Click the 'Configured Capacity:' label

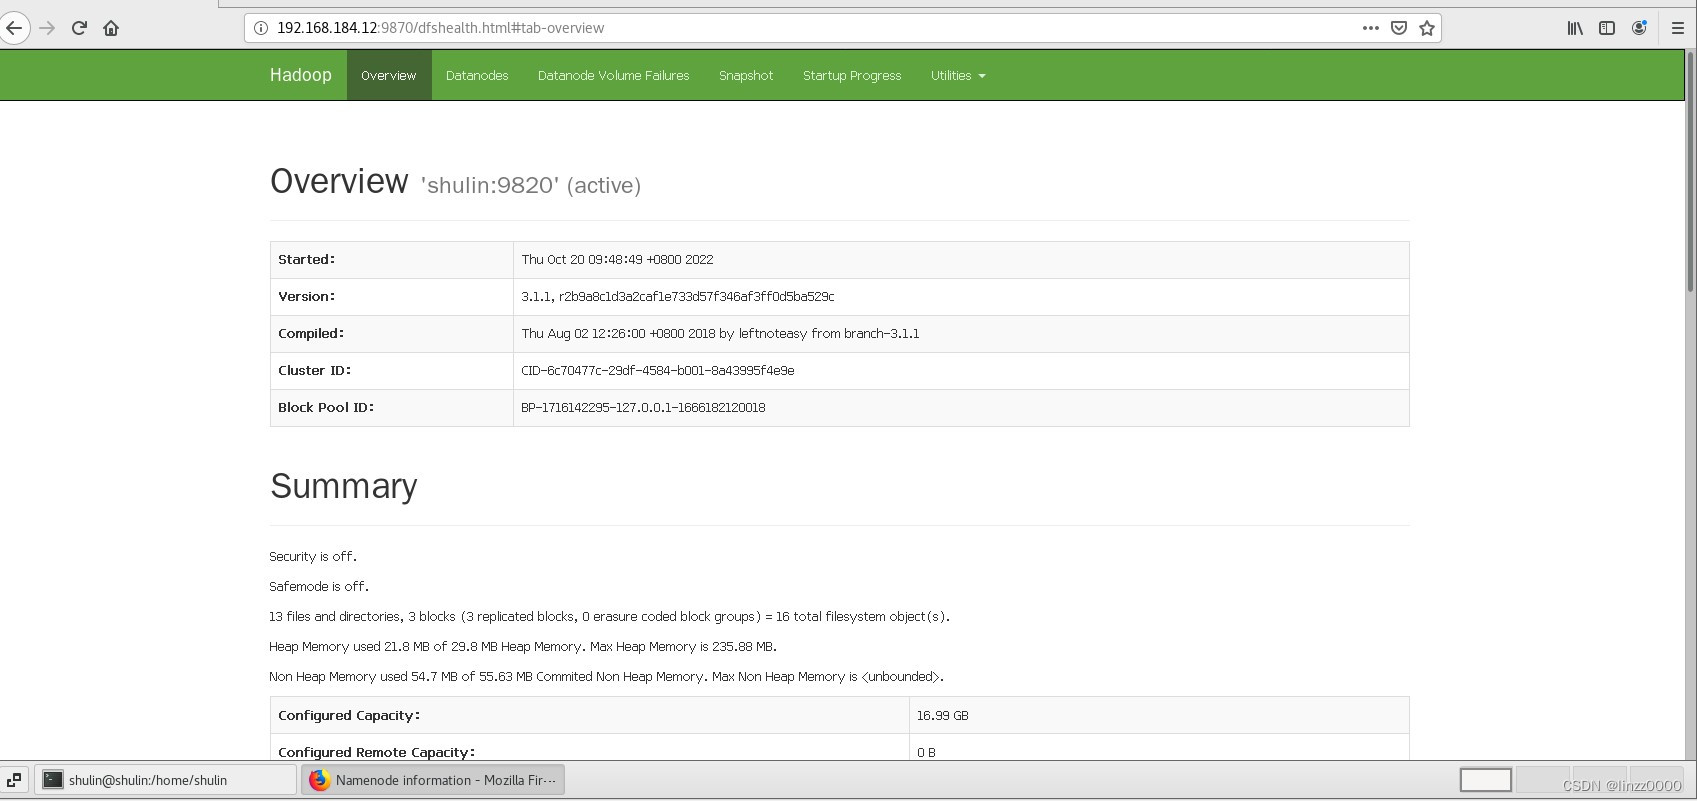pyautogui.click(x=349, y=715)
